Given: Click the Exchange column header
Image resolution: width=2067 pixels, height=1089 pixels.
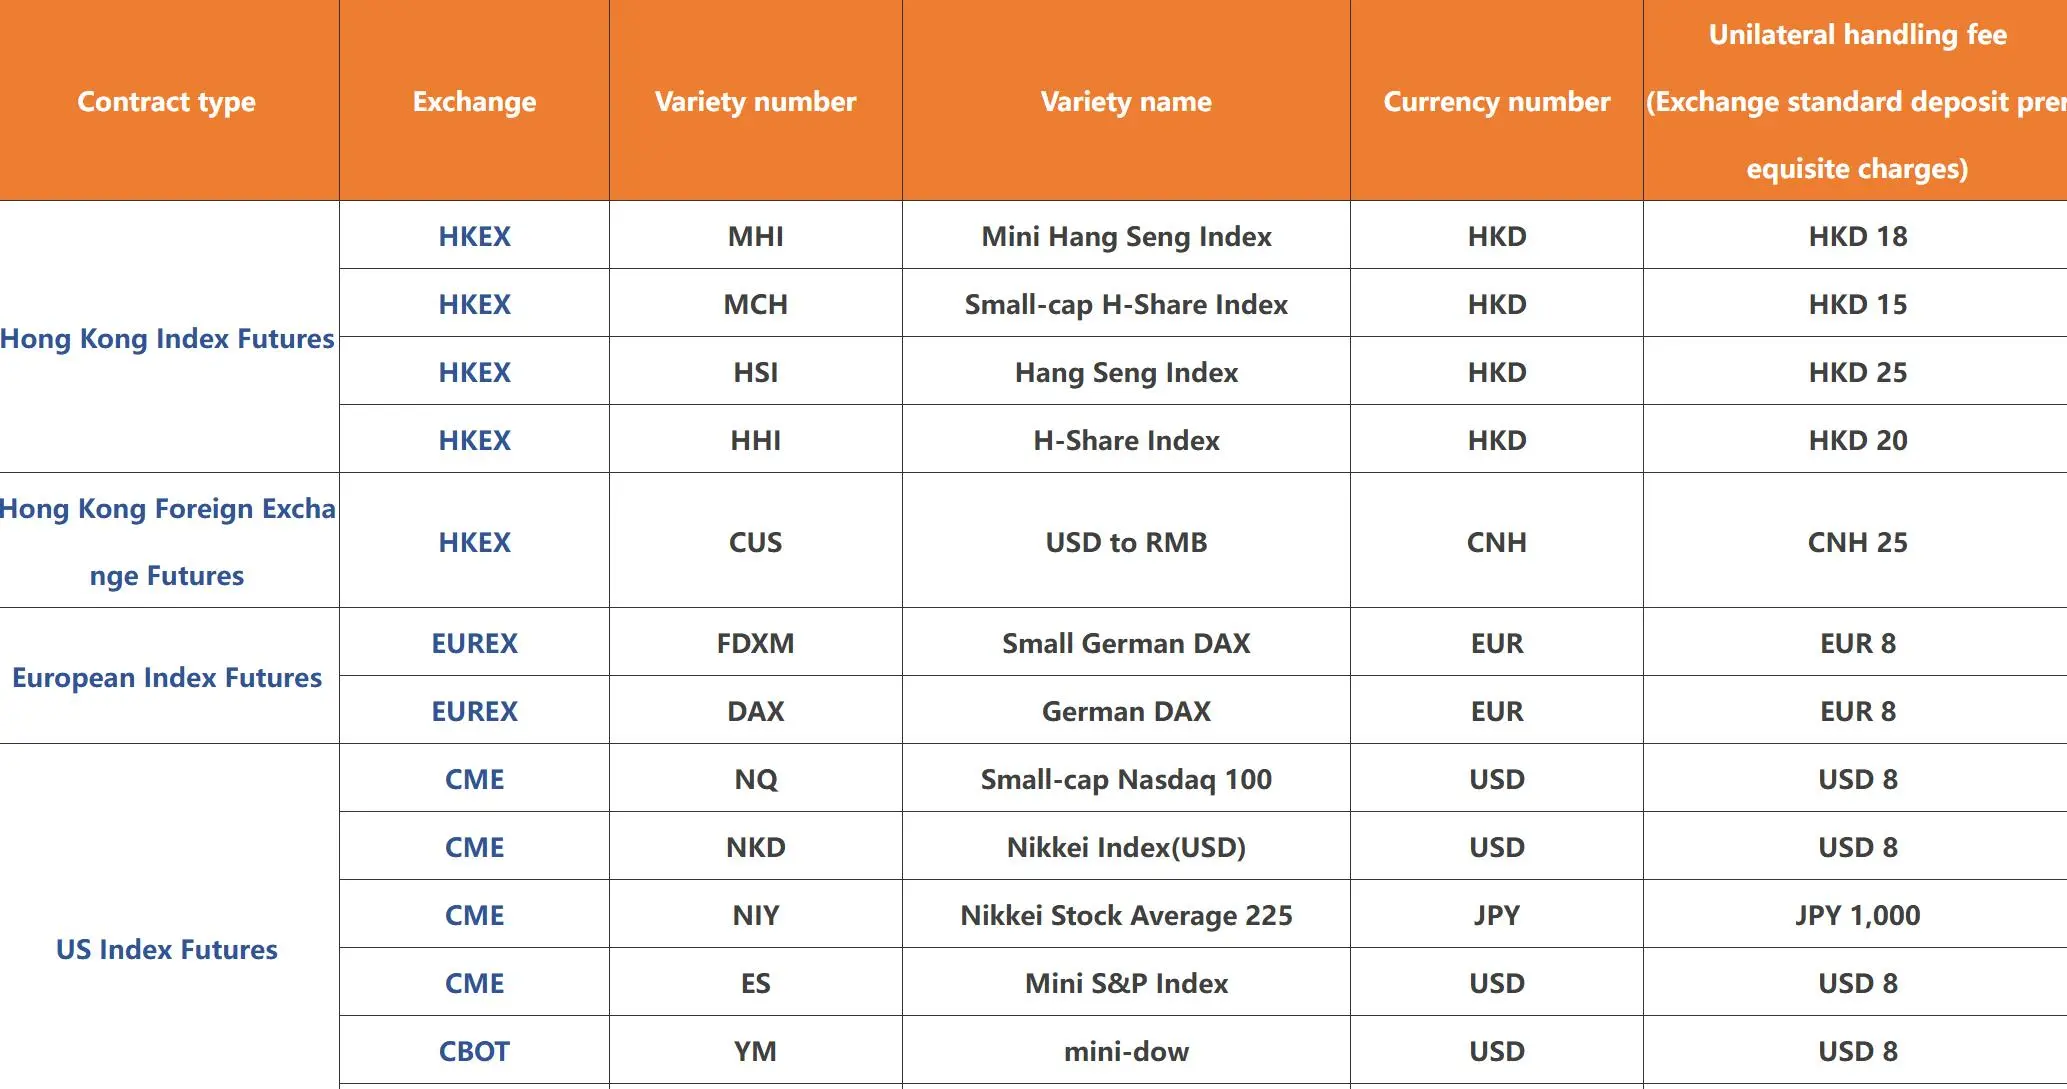Looking at the screenshot, I should 475,102.
